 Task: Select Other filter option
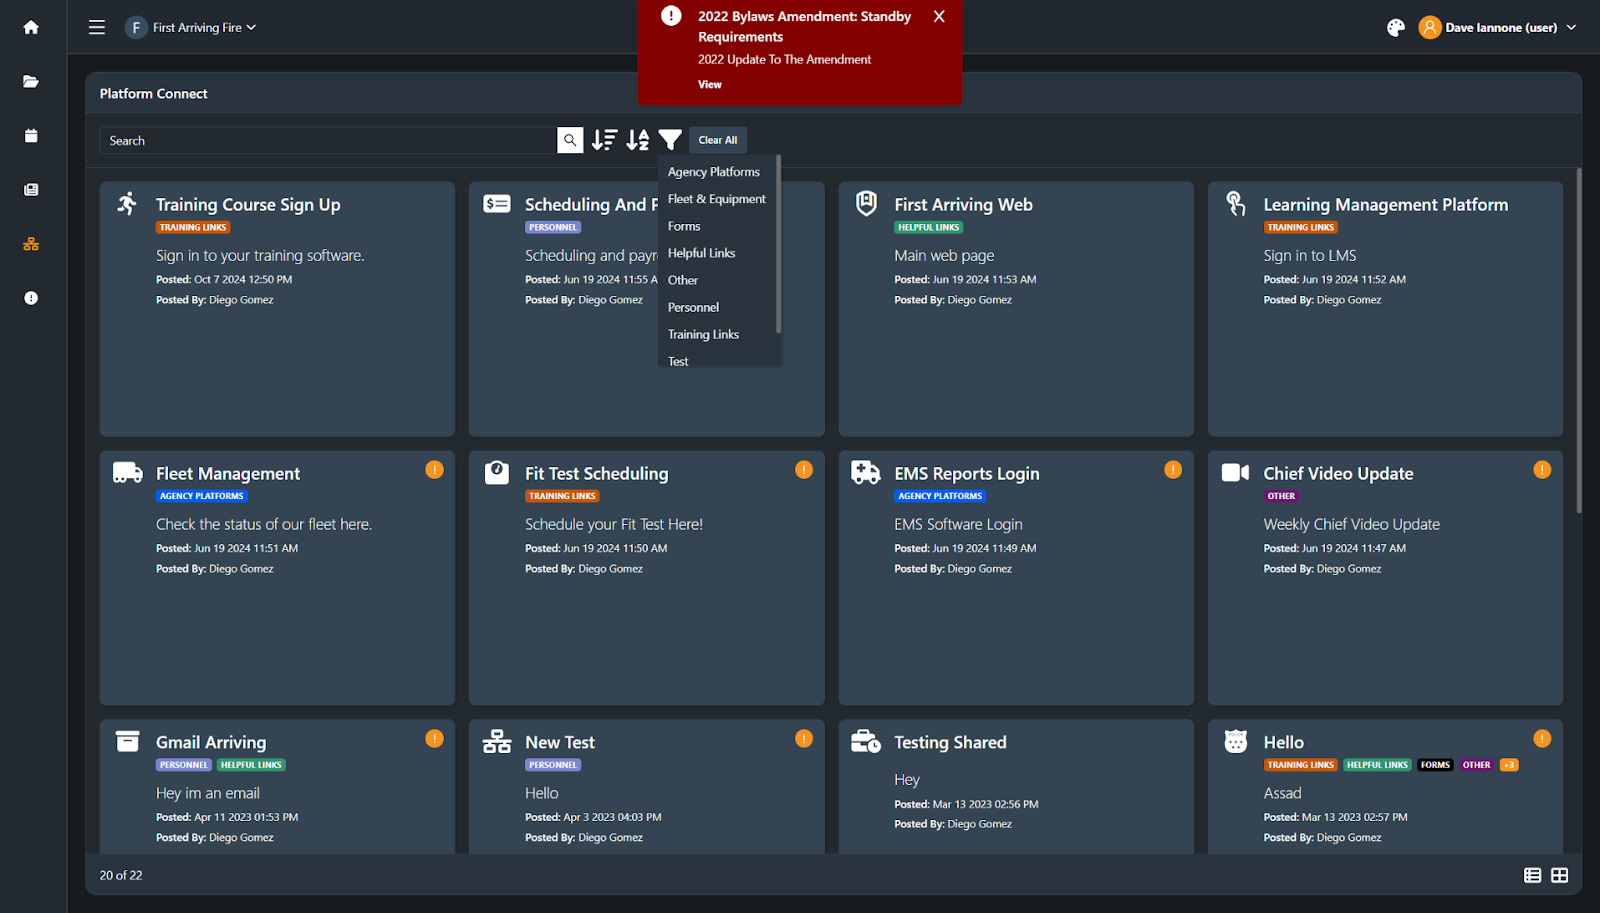pyautogui.click(x=683, y=280)
